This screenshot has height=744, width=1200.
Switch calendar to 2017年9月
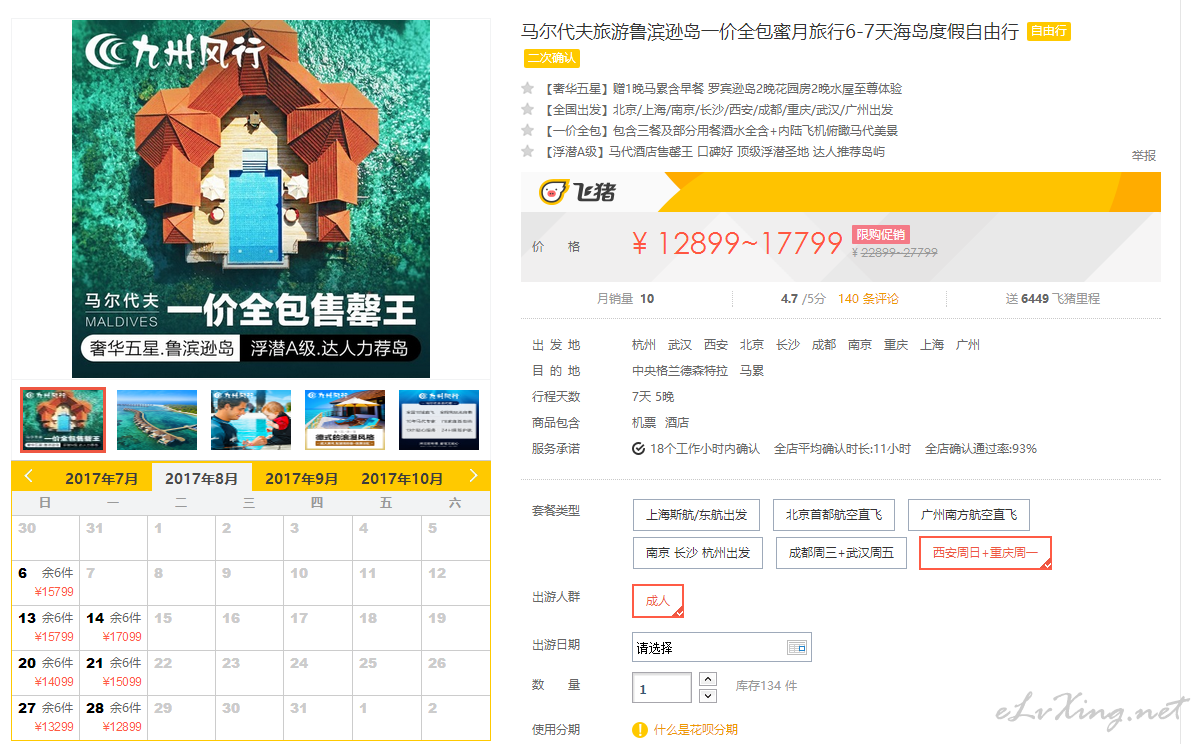[x=302, y=478]
